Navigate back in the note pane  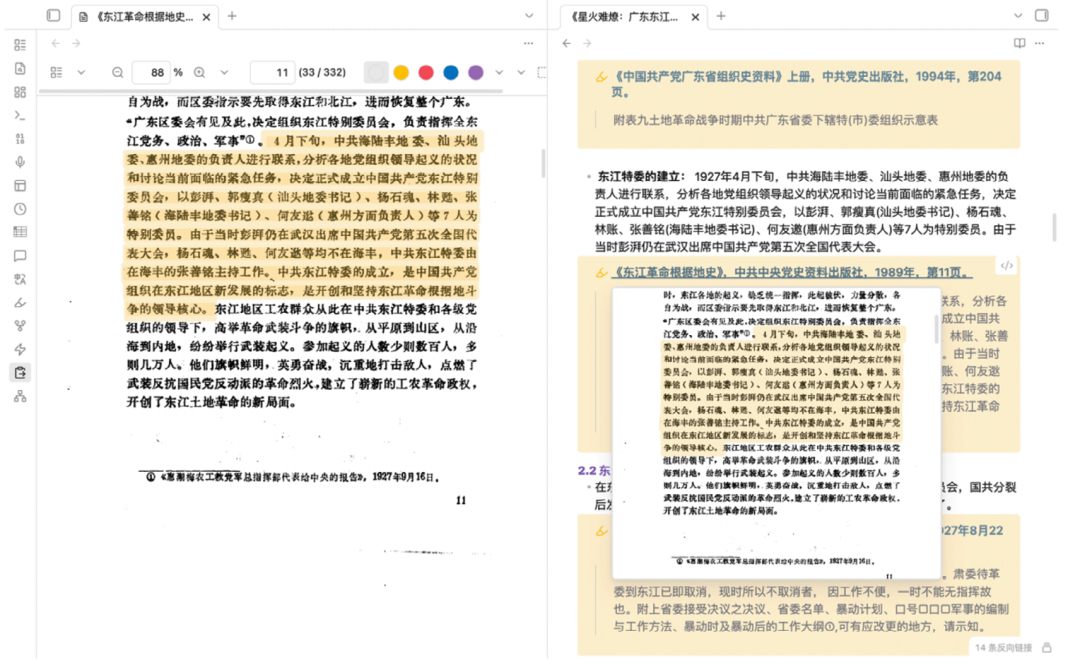567,43
